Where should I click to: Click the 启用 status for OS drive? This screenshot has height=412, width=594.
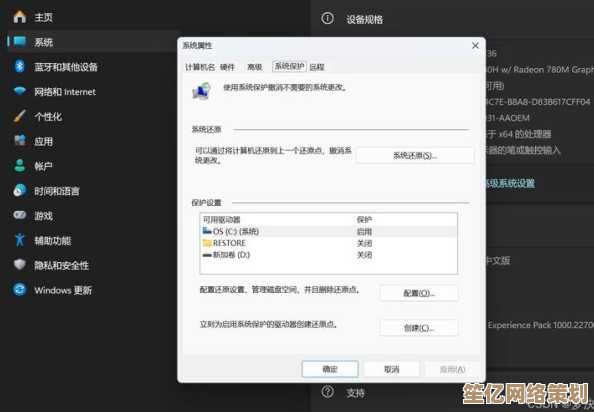[364, 231]
